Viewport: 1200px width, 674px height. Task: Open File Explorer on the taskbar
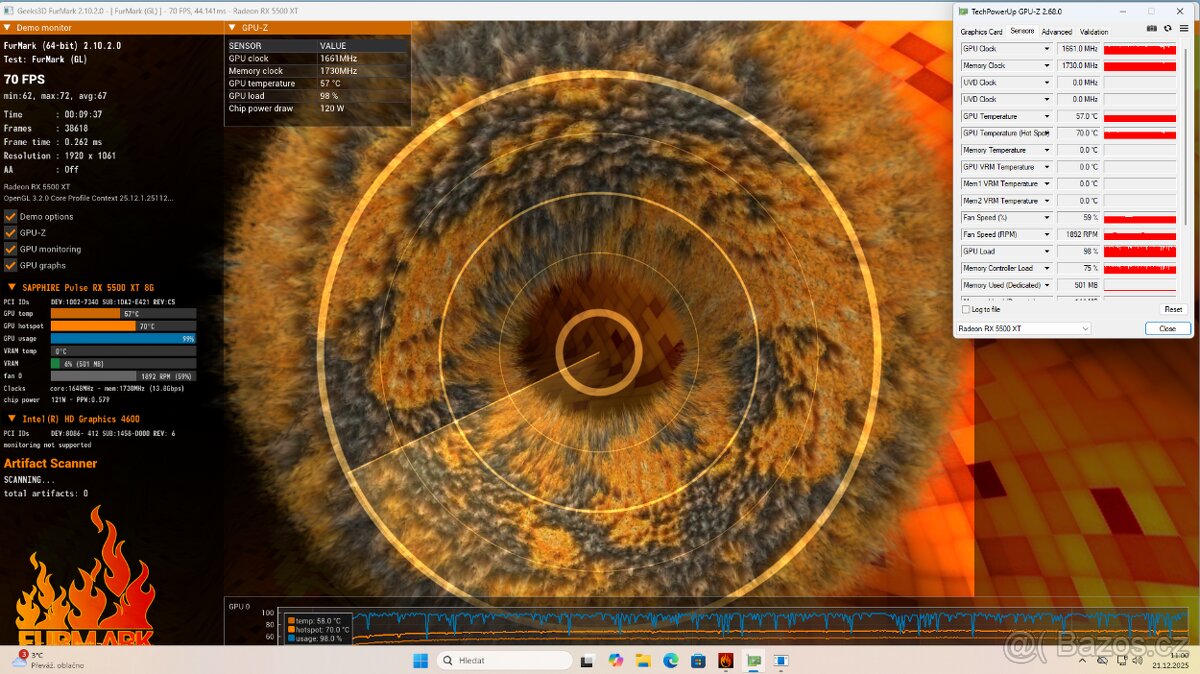(x=643, y=660)
